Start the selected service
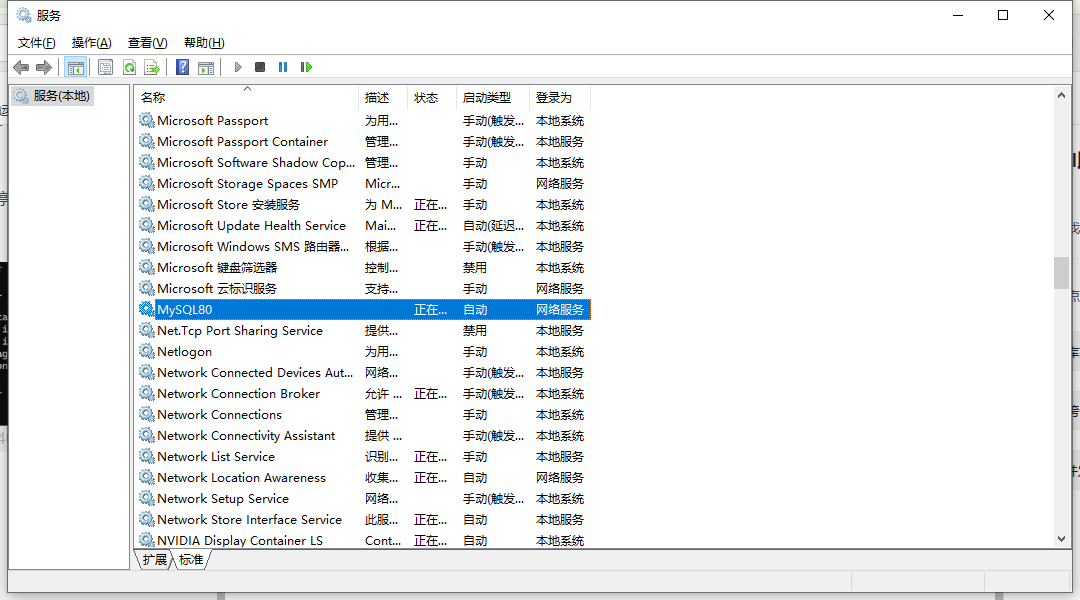1080x600 pixels. pyautogui.click(x=238, y=67)
